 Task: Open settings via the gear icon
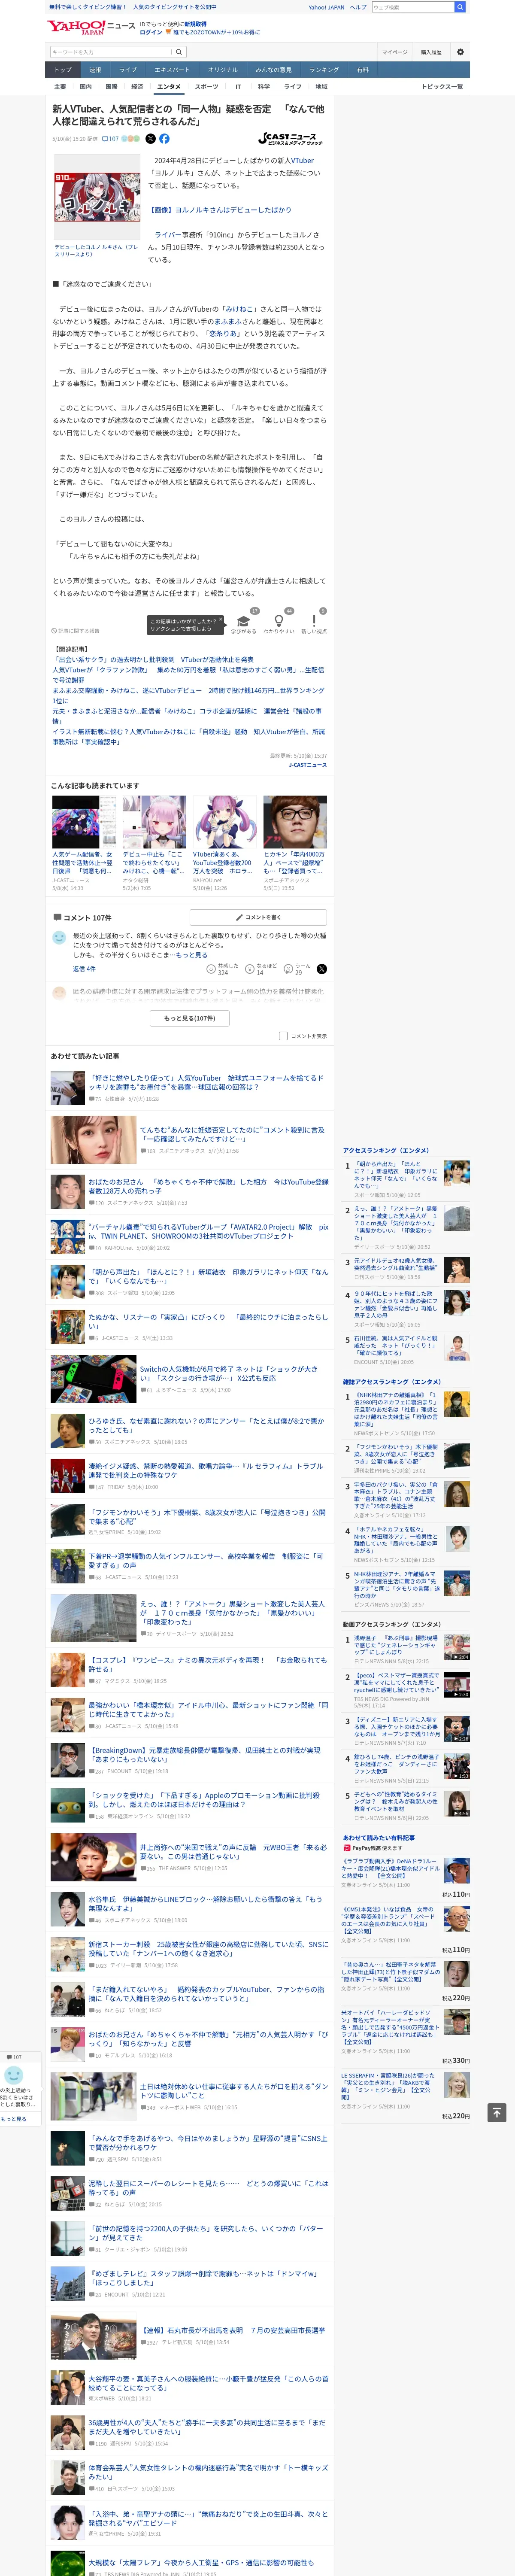coord(460,52)
